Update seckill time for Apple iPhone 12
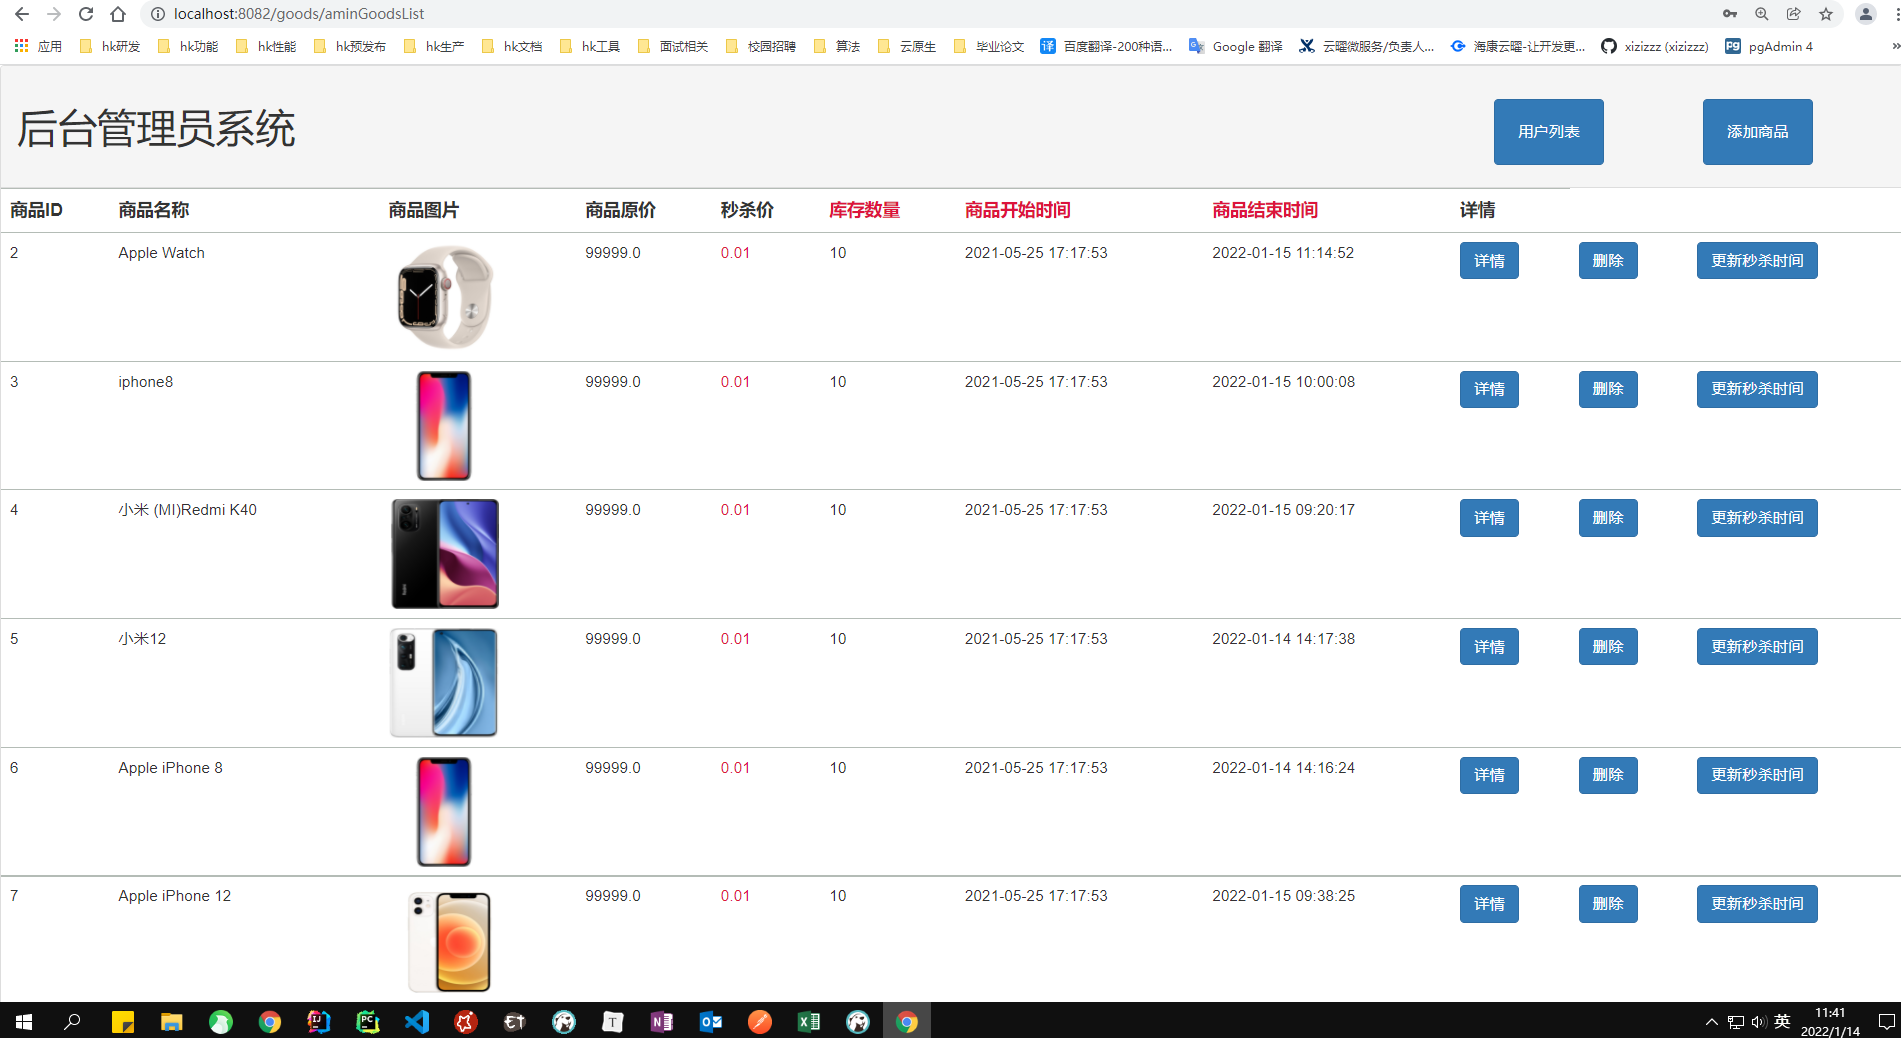 pos(1757,904)
